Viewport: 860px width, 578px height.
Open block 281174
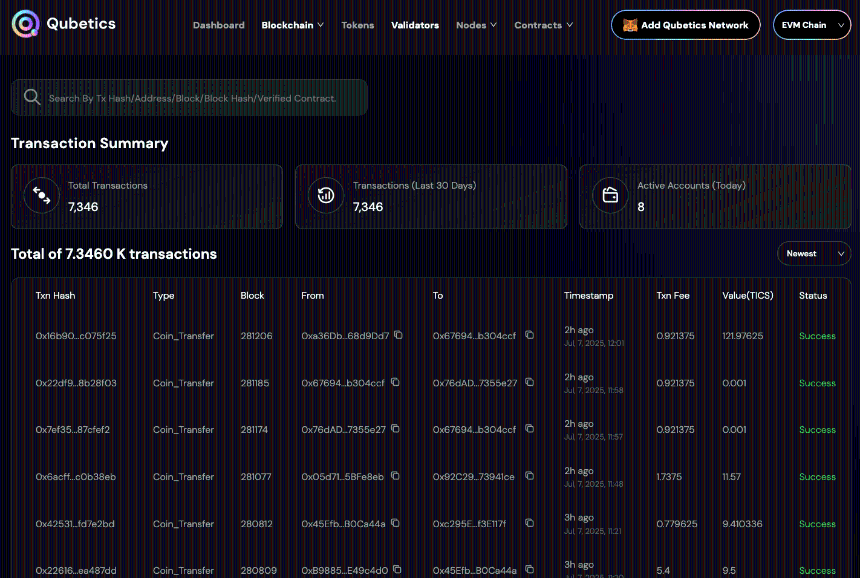point(254,429)
